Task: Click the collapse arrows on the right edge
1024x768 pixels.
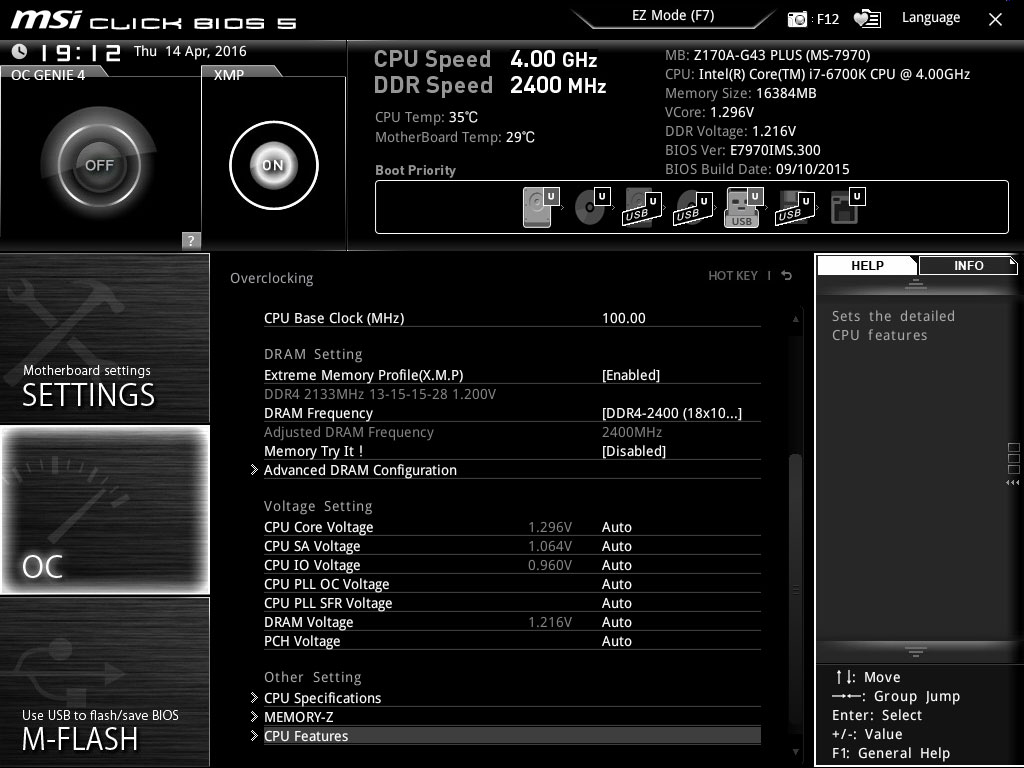Action: tap(1012, 483)
